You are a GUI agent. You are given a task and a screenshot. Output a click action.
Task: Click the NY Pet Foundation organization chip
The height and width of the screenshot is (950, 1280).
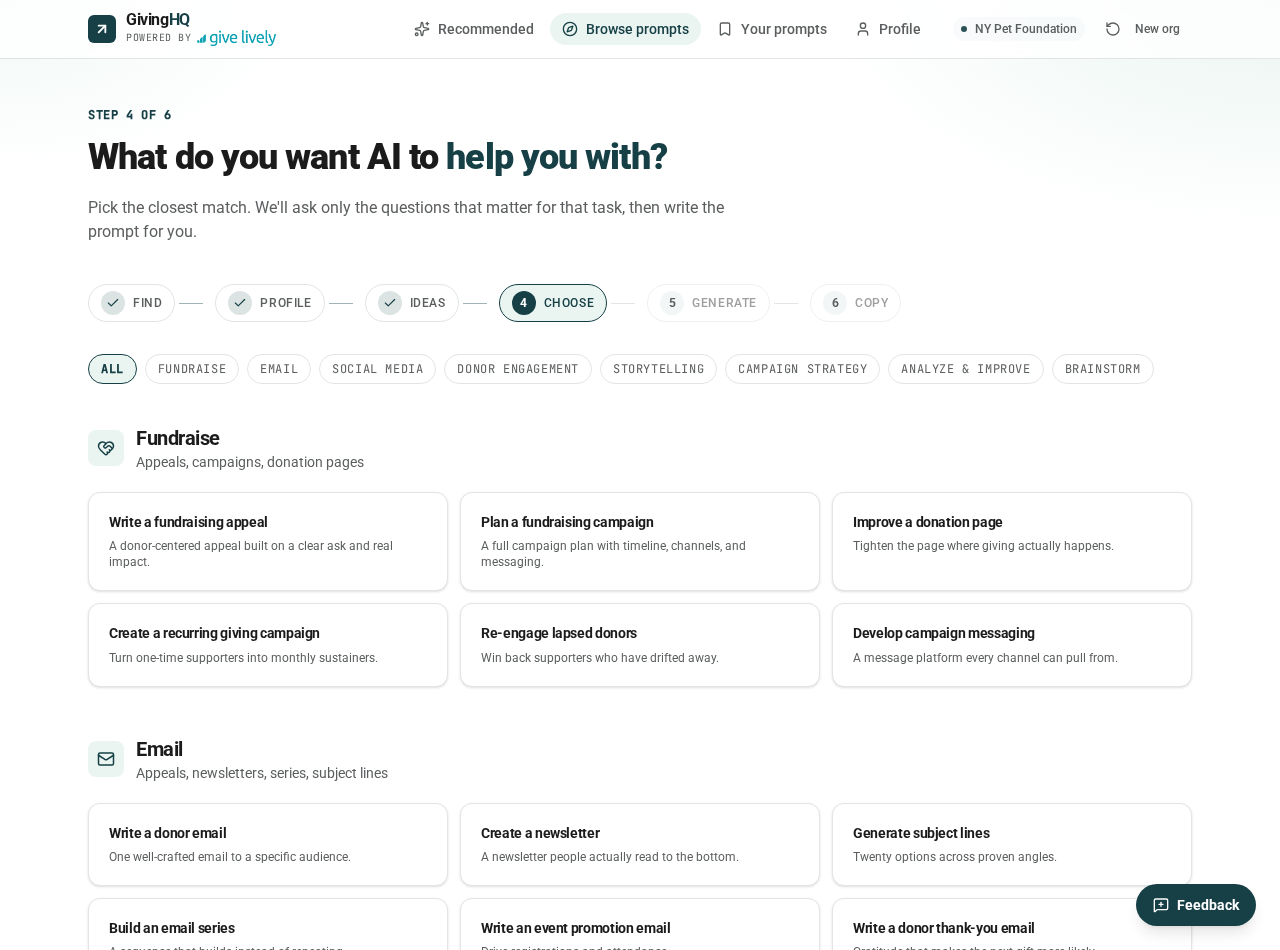[1018, 29]
